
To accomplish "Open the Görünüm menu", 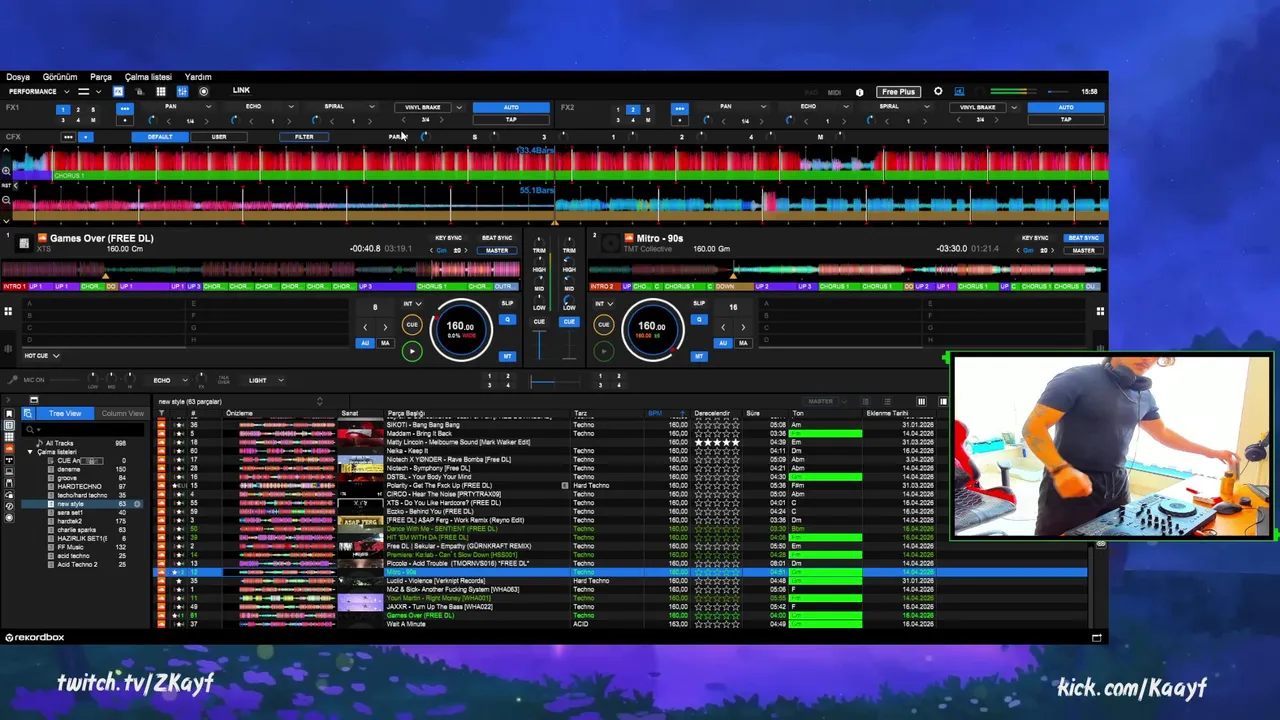I will click(x=60, y=77).
